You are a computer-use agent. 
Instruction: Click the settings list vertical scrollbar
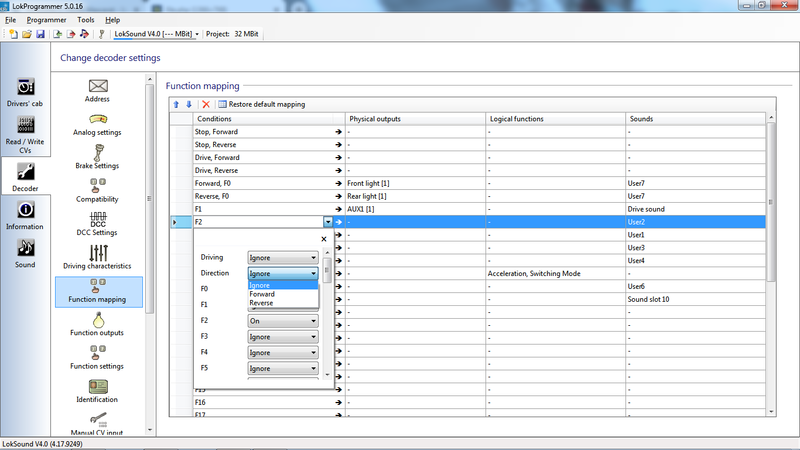tap(149, 199)
